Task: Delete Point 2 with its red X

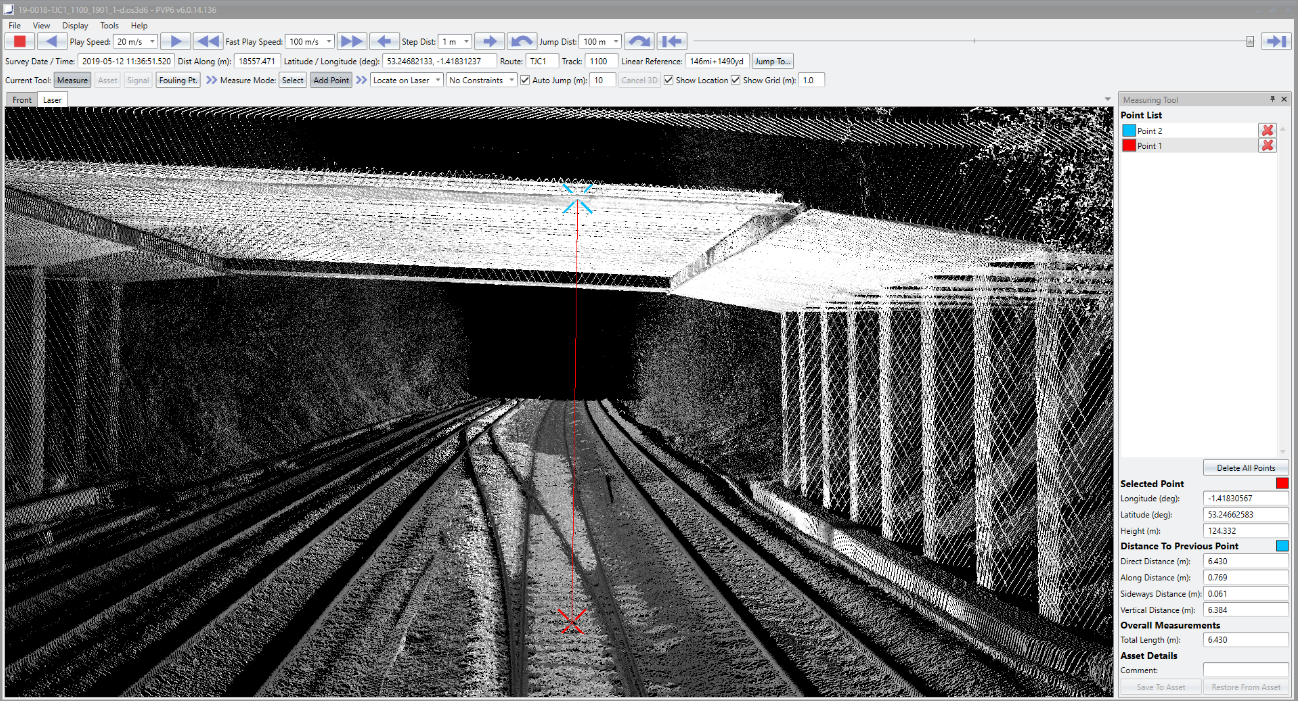Action: point(1267,131)
